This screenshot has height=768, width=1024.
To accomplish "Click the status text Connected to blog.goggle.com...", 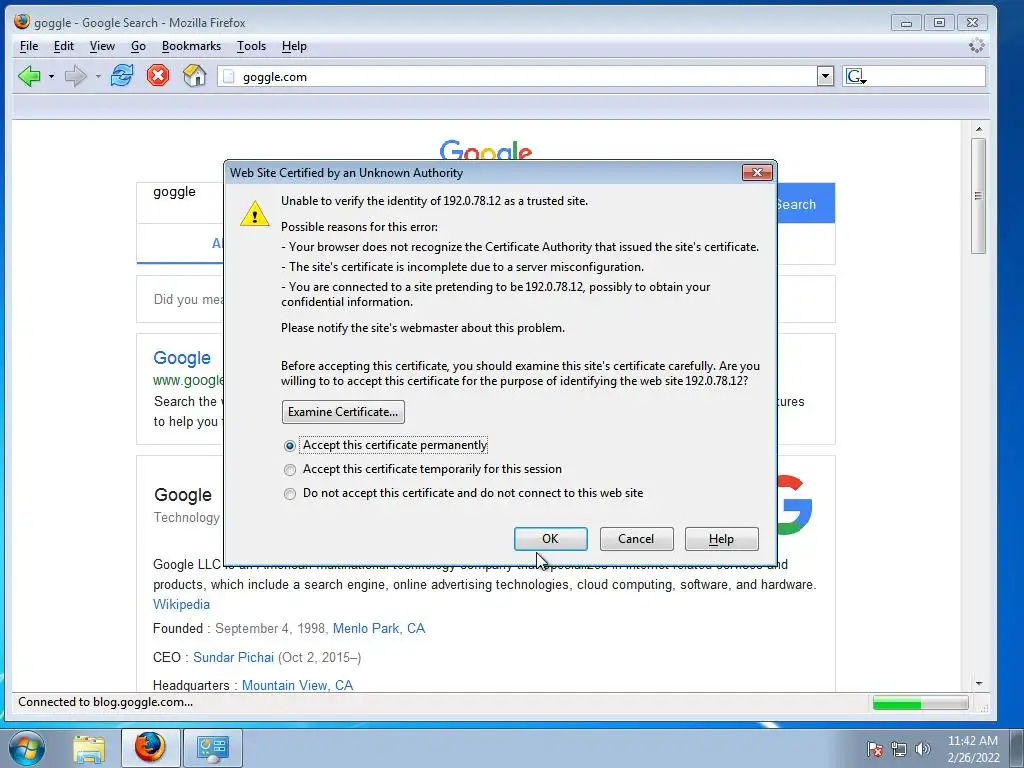I will point(105,702).
